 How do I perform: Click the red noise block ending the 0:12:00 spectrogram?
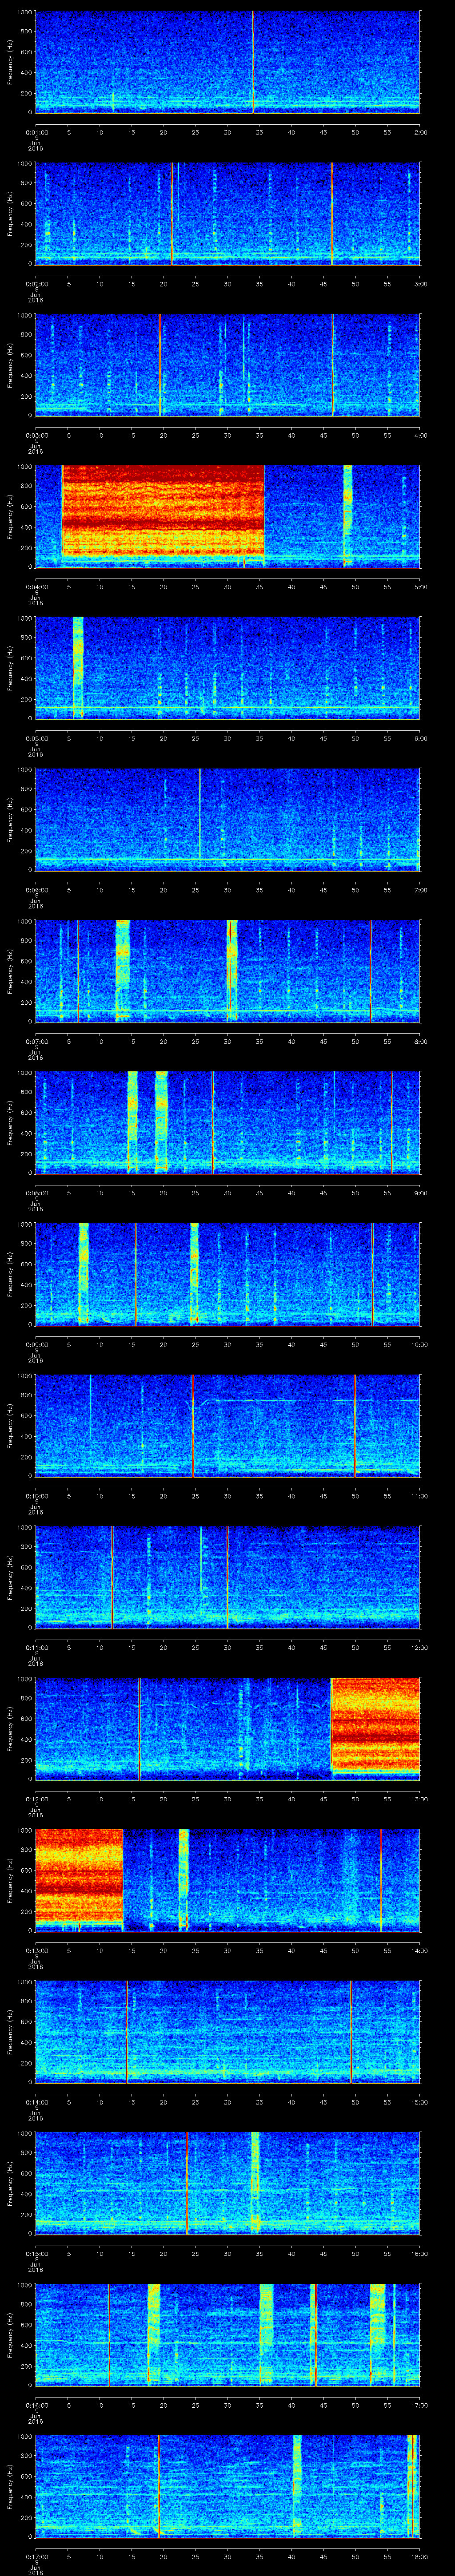click(375, 1726)
